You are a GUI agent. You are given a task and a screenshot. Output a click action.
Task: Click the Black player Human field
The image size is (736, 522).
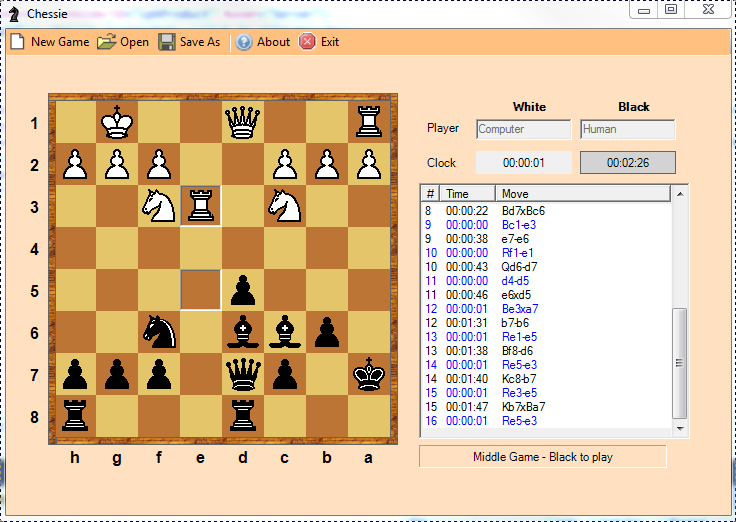[628, 129]
